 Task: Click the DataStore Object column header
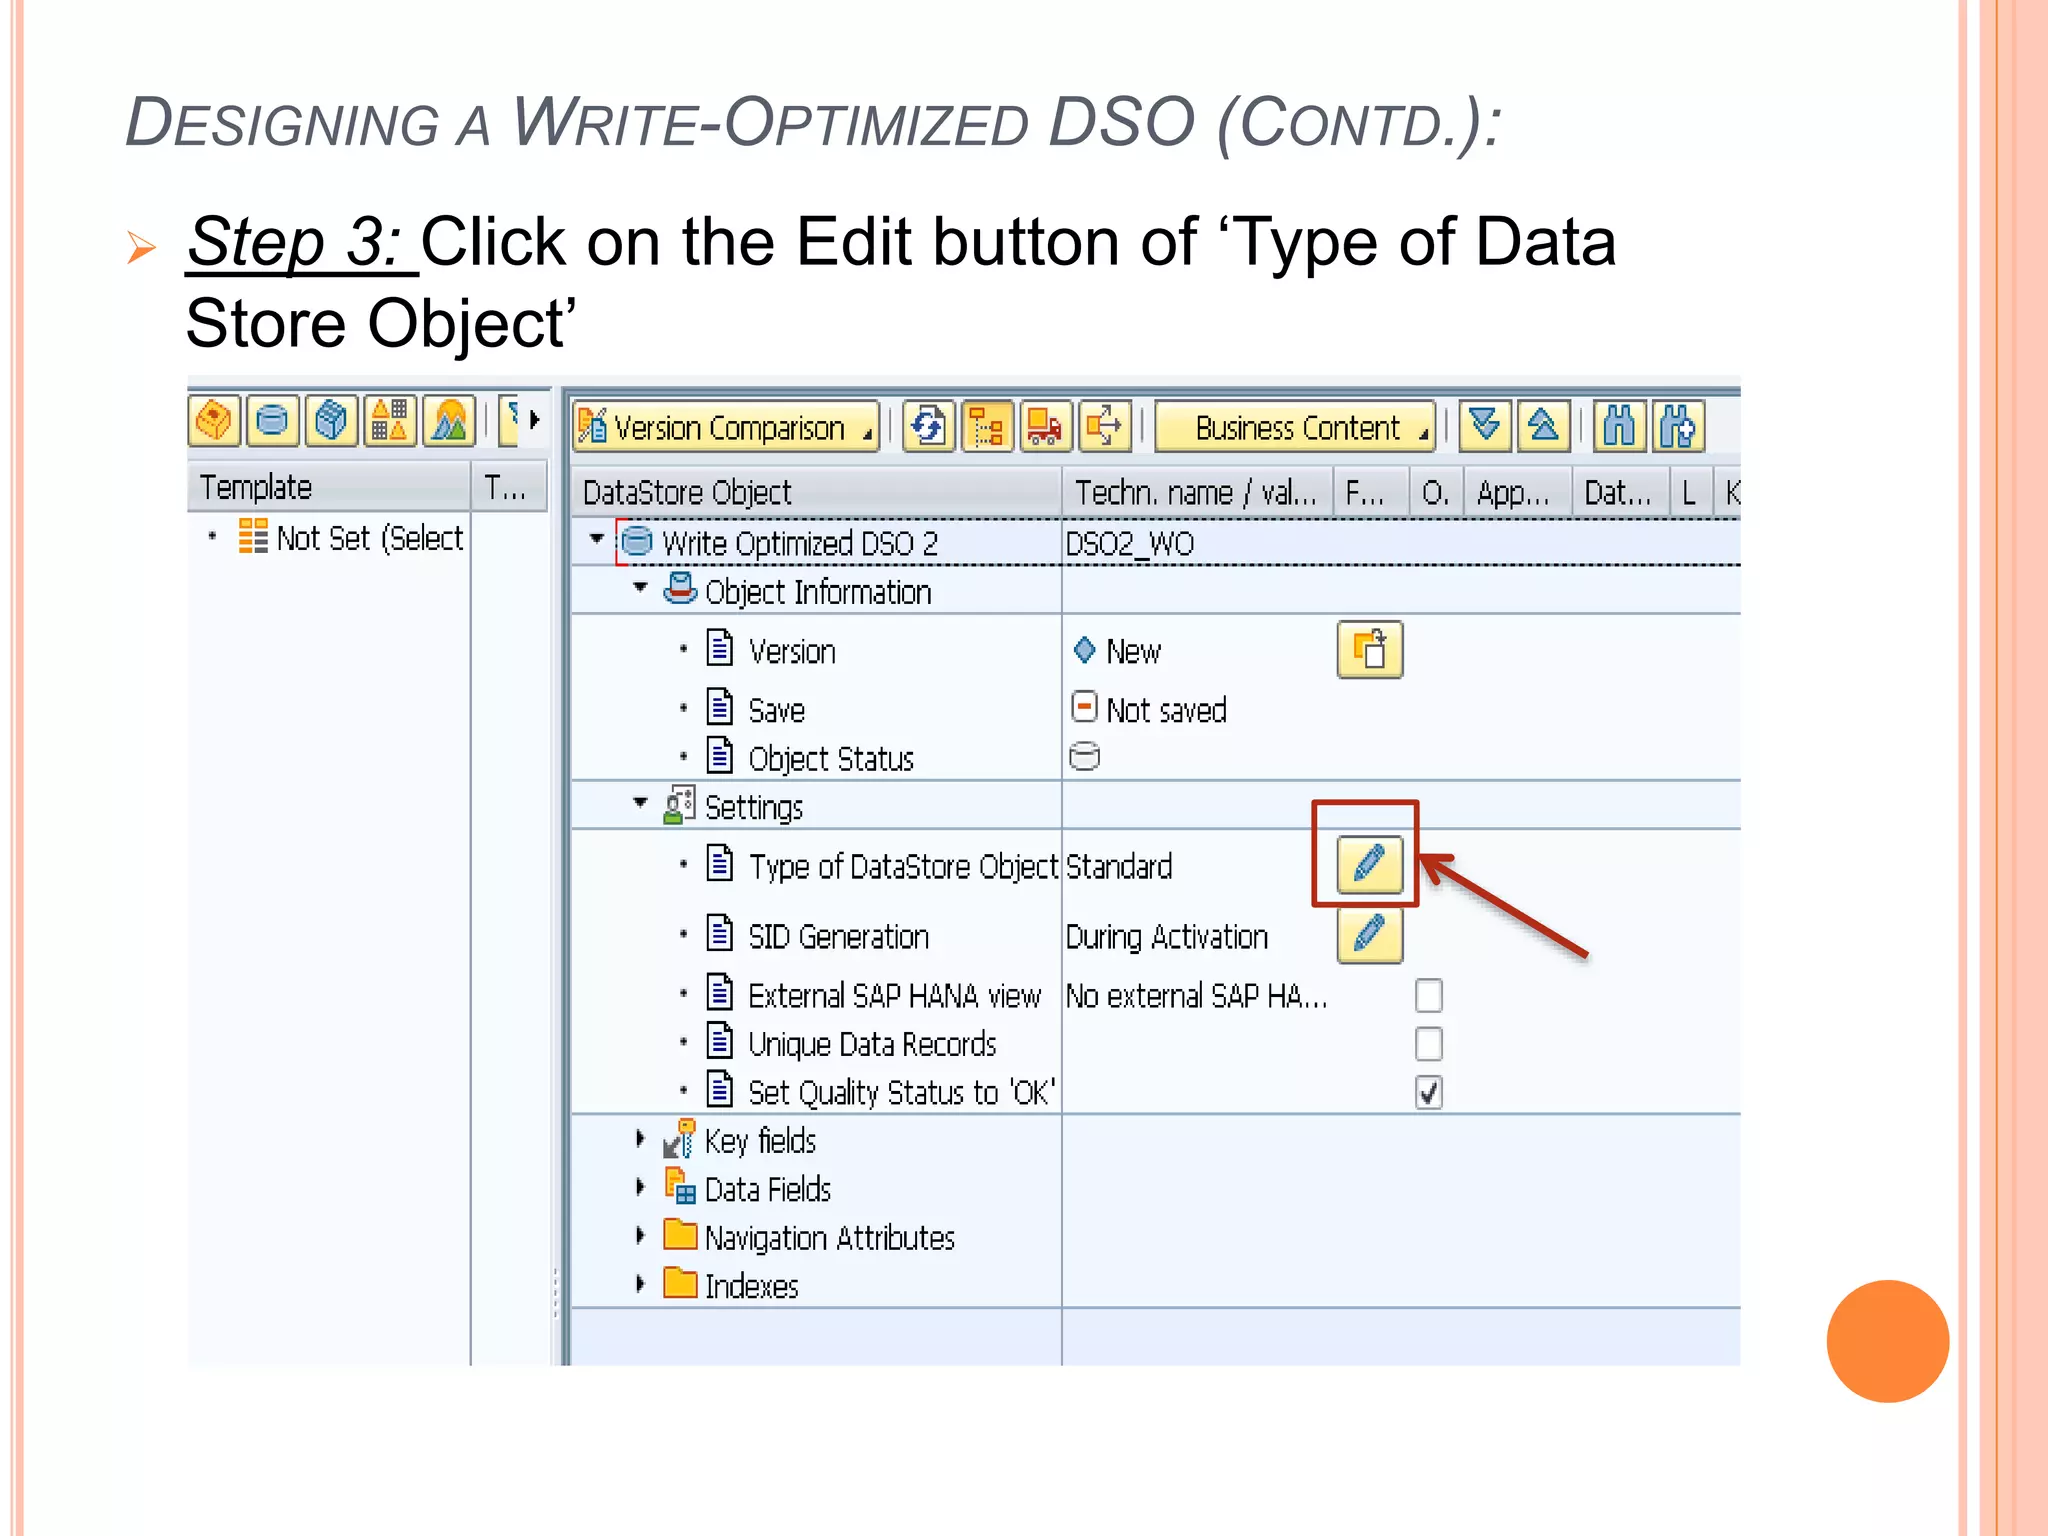pos(816,492)
